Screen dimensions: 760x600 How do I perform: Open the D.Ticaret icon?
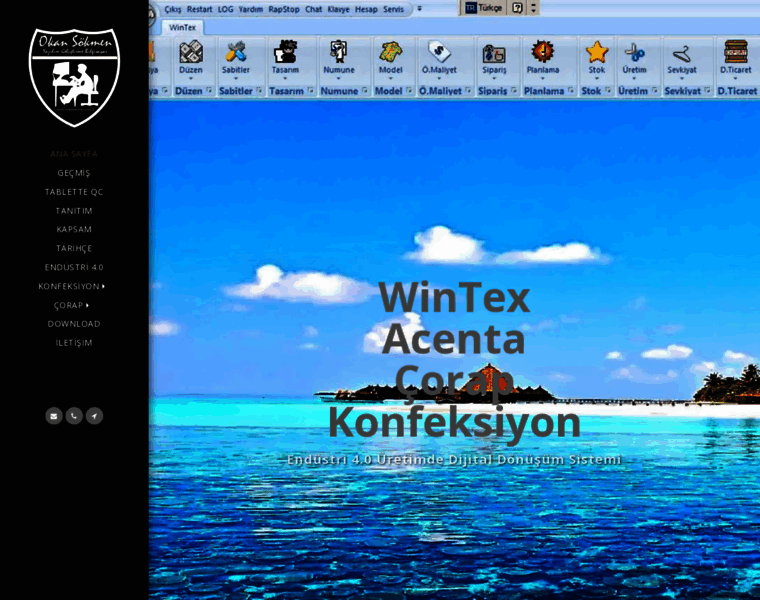click(x=736, y=53)
